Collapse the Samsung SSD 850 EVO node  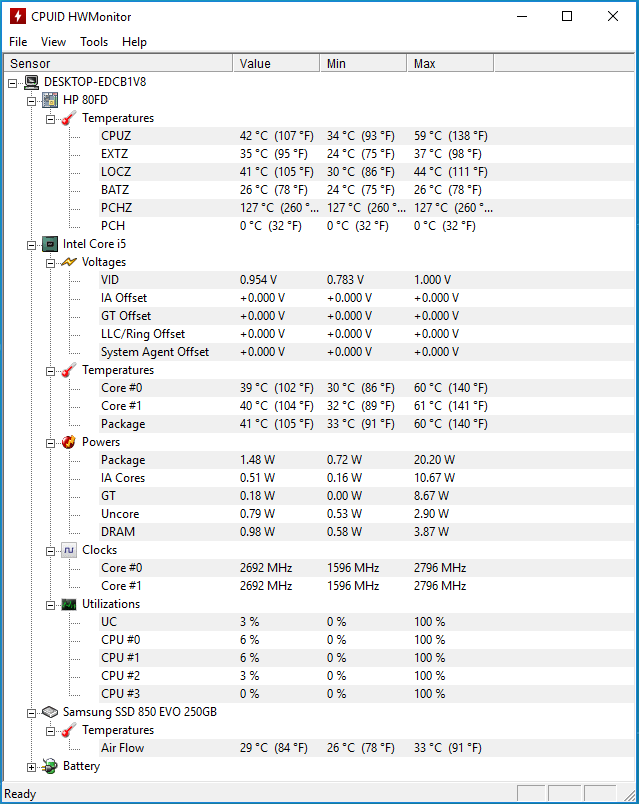click(31, 712)
